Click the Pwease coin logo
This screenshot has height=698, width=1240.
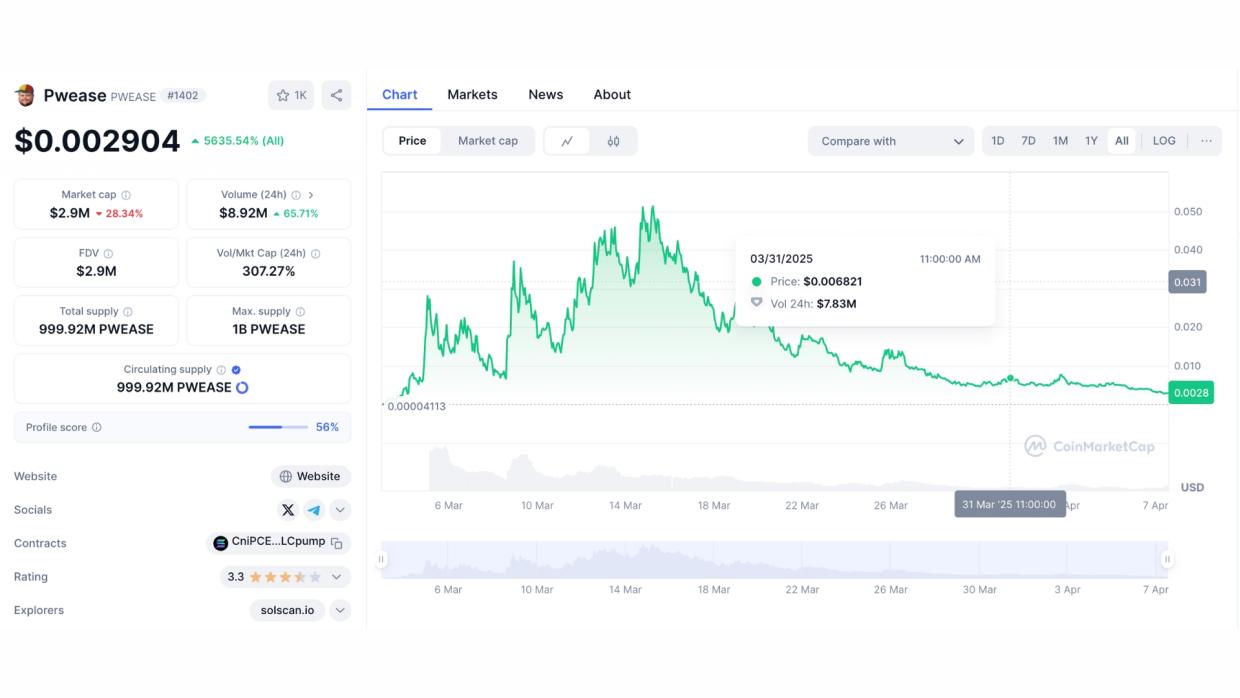click(x=25, y=95)
